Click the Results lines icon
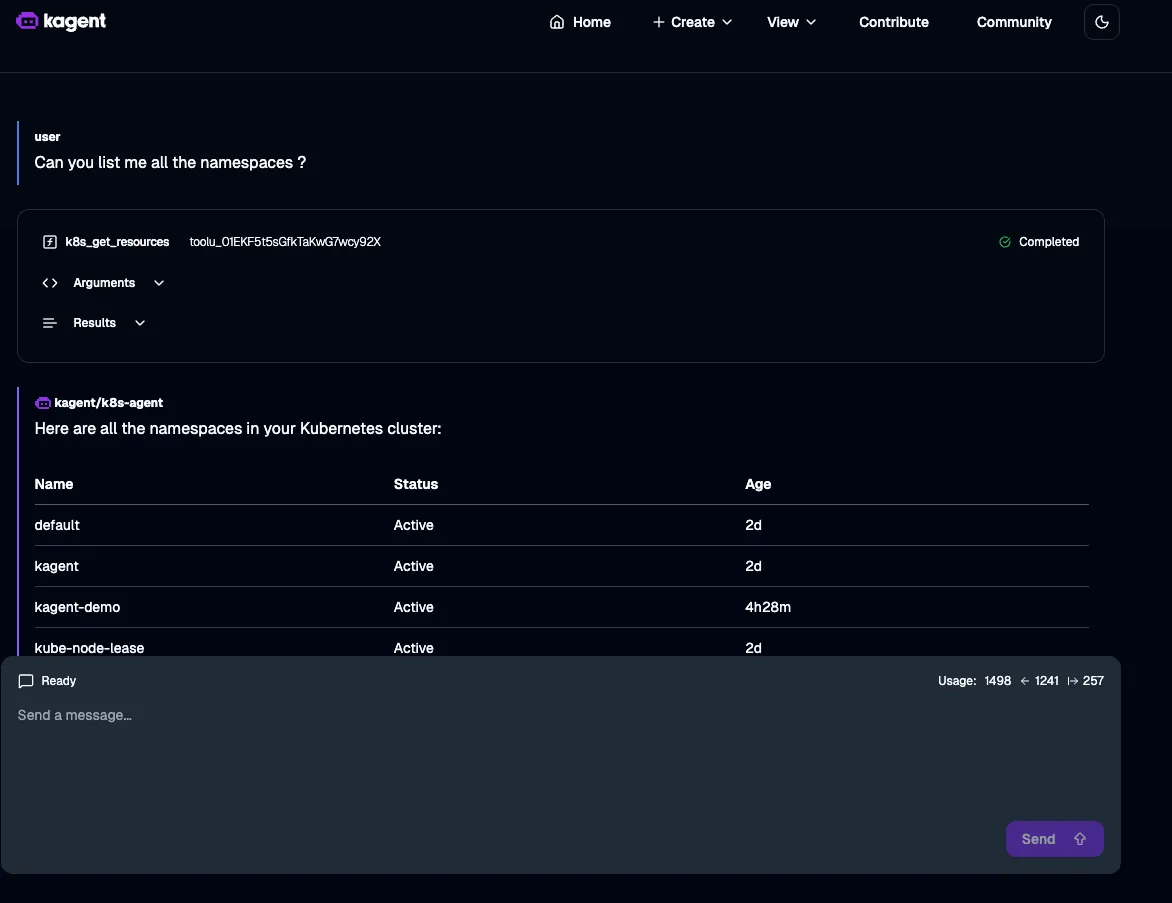The height and width of the screenshot is (903, 1172). click(x=49, y=323)
